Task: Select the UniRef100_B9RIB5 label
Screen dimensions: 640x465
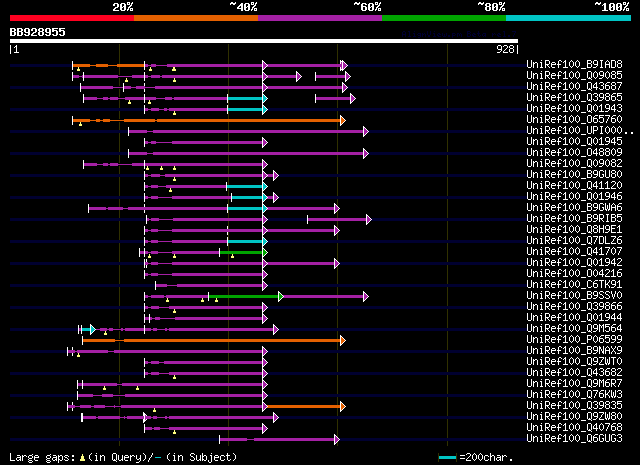Action: click(x=574, y=219)
